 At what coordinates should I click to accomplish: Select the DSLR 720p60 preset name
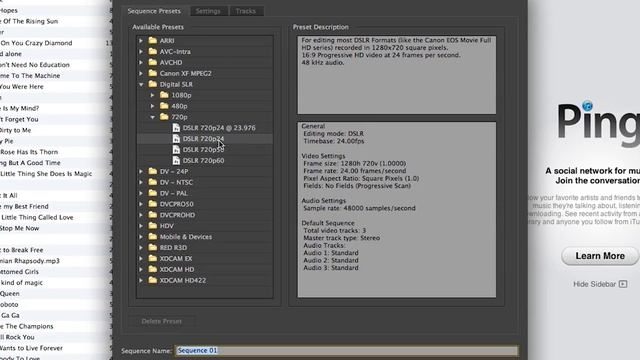click(203, 160)
